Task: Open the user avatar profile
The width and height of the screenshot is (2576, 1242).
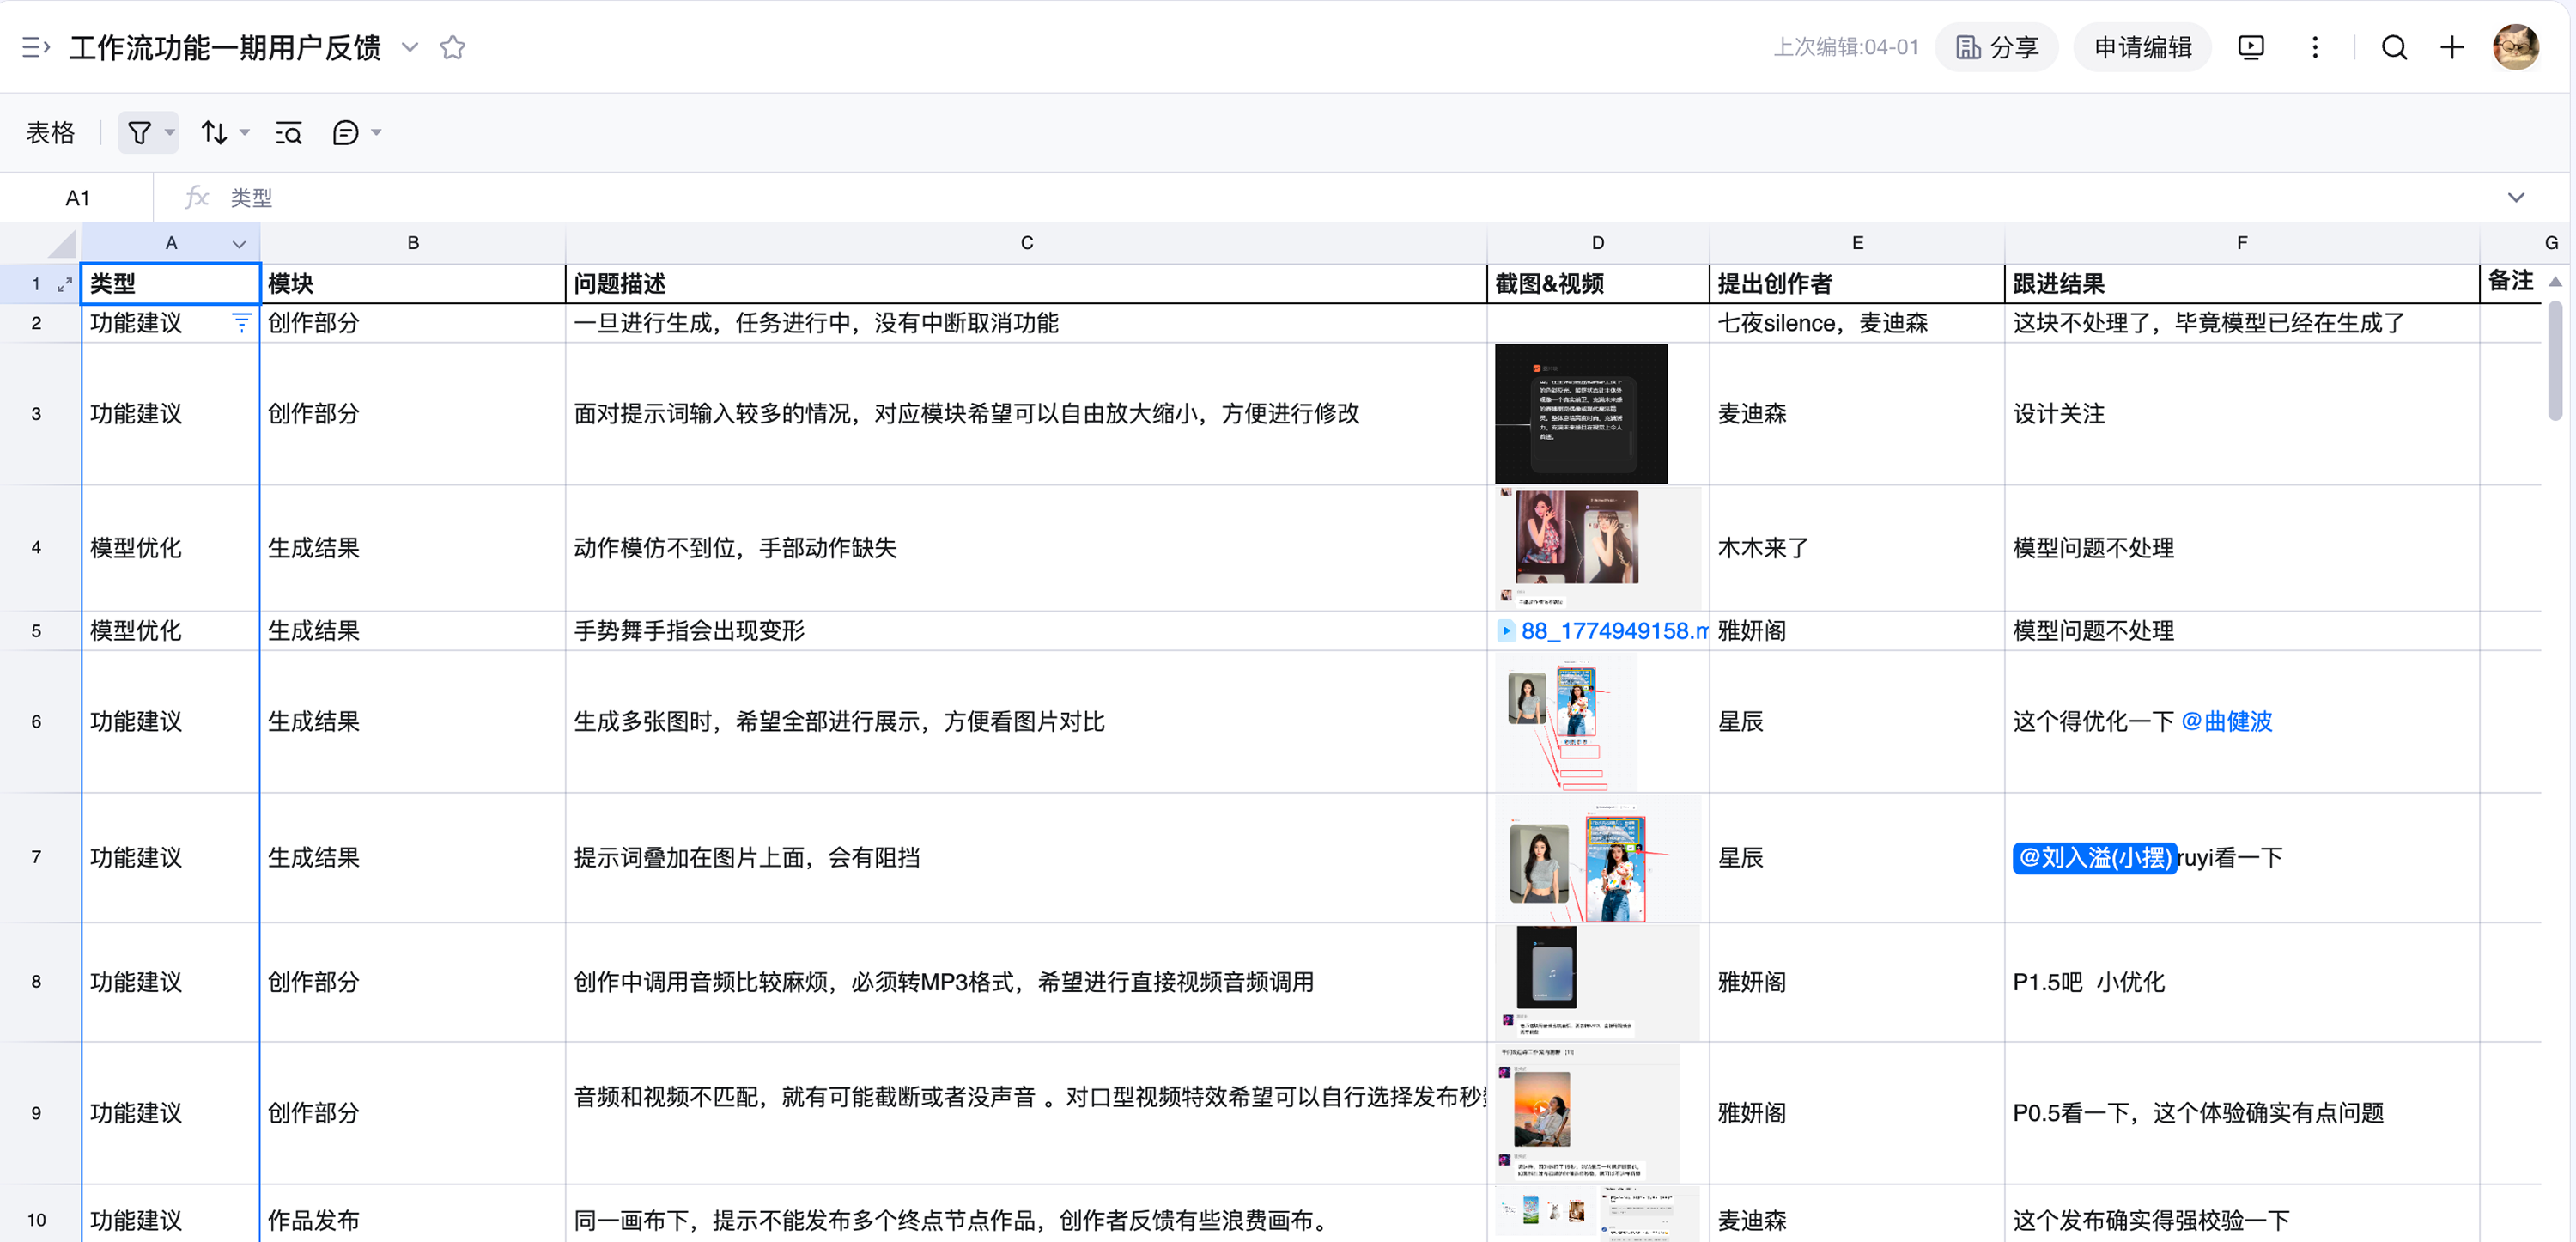Action: pos(2516,47)
